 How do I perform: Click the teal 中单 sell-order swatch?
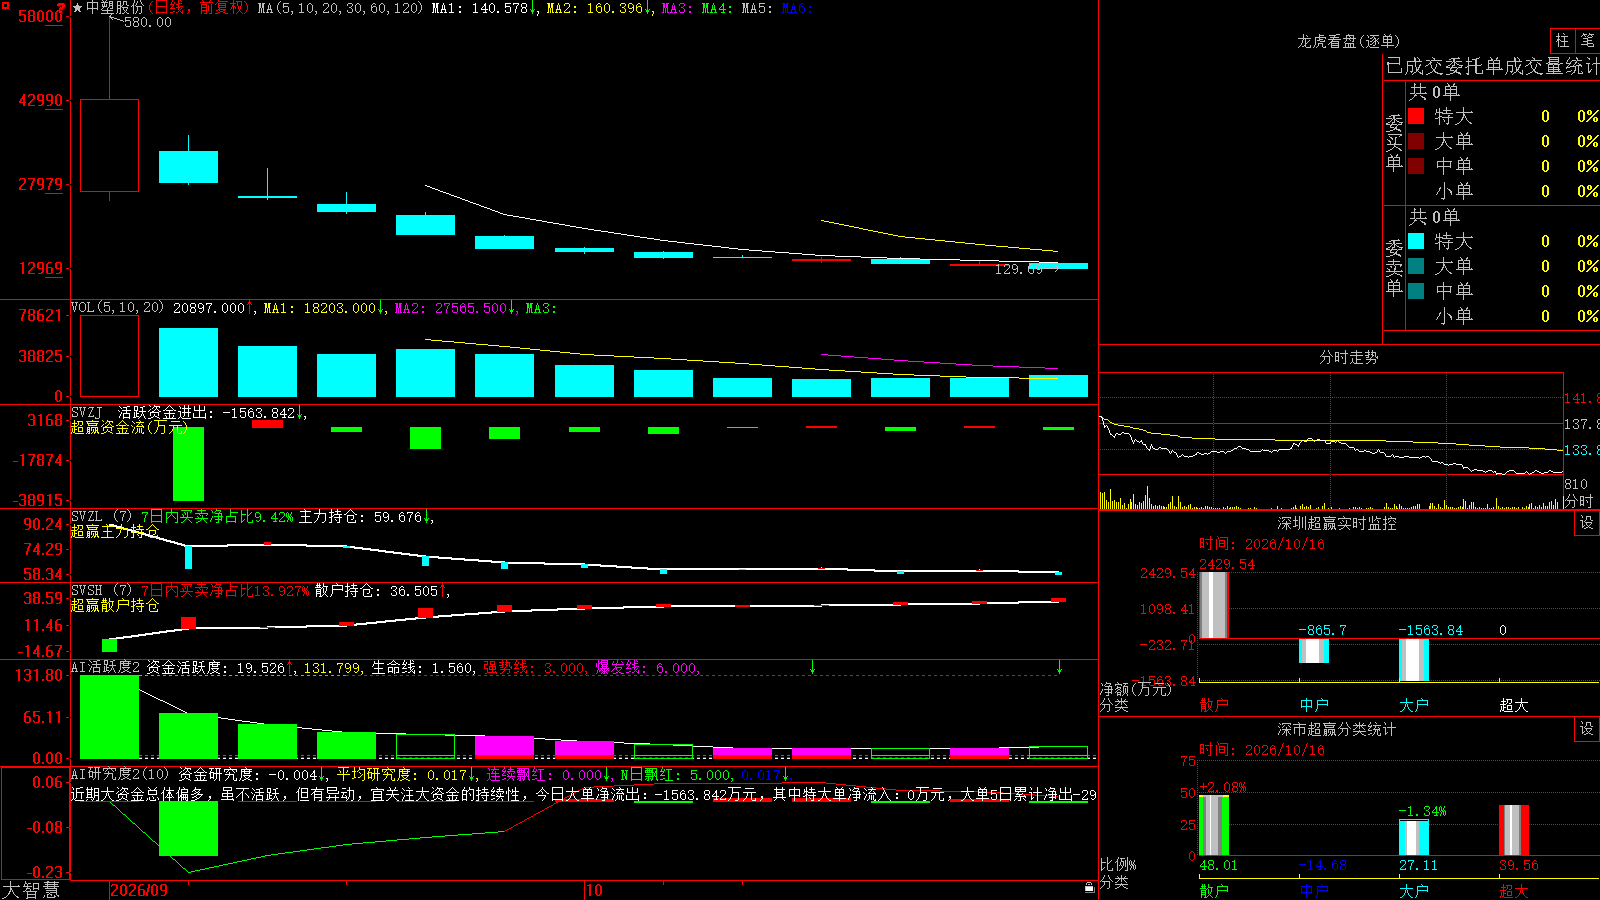coord(1416,291)
